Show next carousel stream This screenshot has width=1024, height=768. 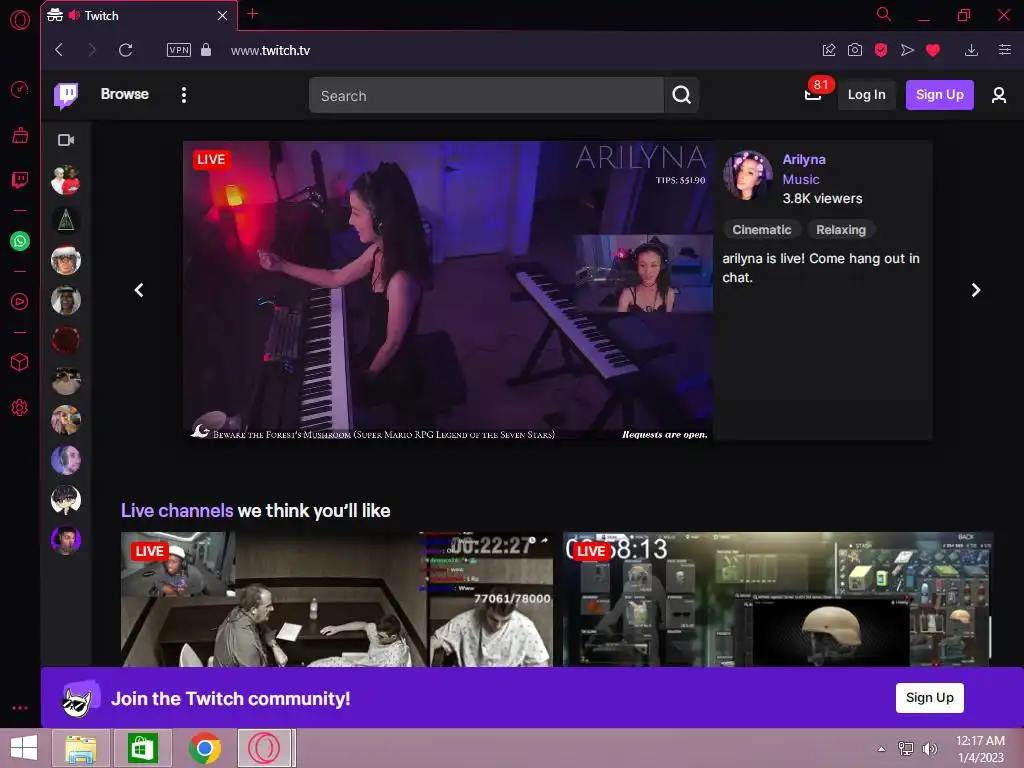click(x=975, y=290)
